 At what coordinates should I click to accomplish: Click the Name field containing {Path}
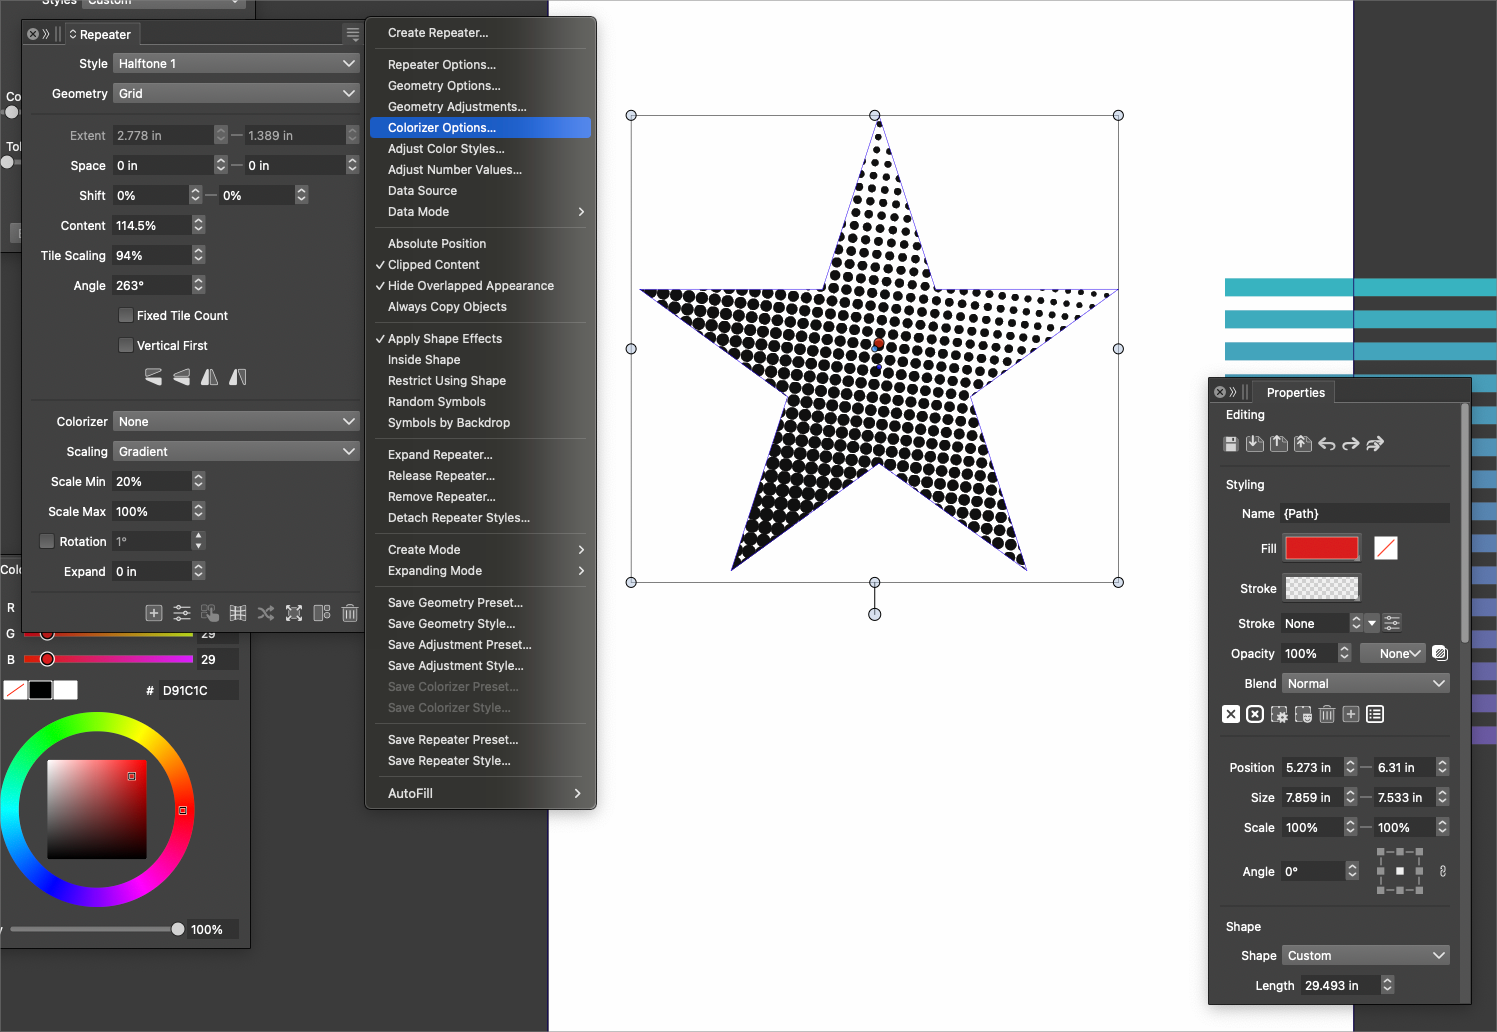(x=1364, y=514)
